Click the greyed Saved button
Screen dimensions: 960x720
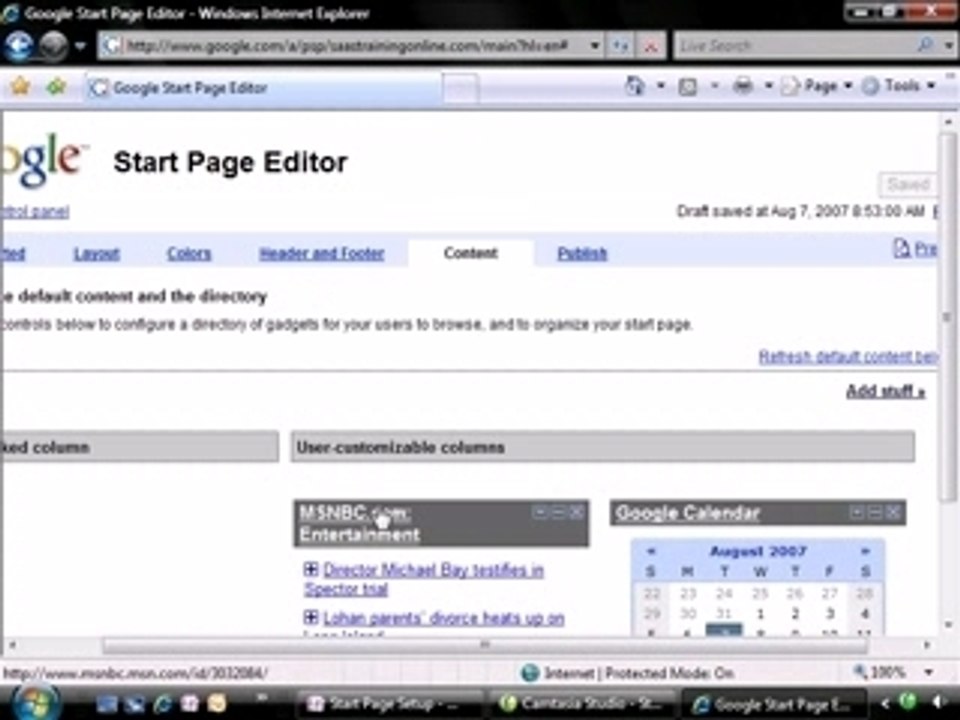(x=909, y=184)
